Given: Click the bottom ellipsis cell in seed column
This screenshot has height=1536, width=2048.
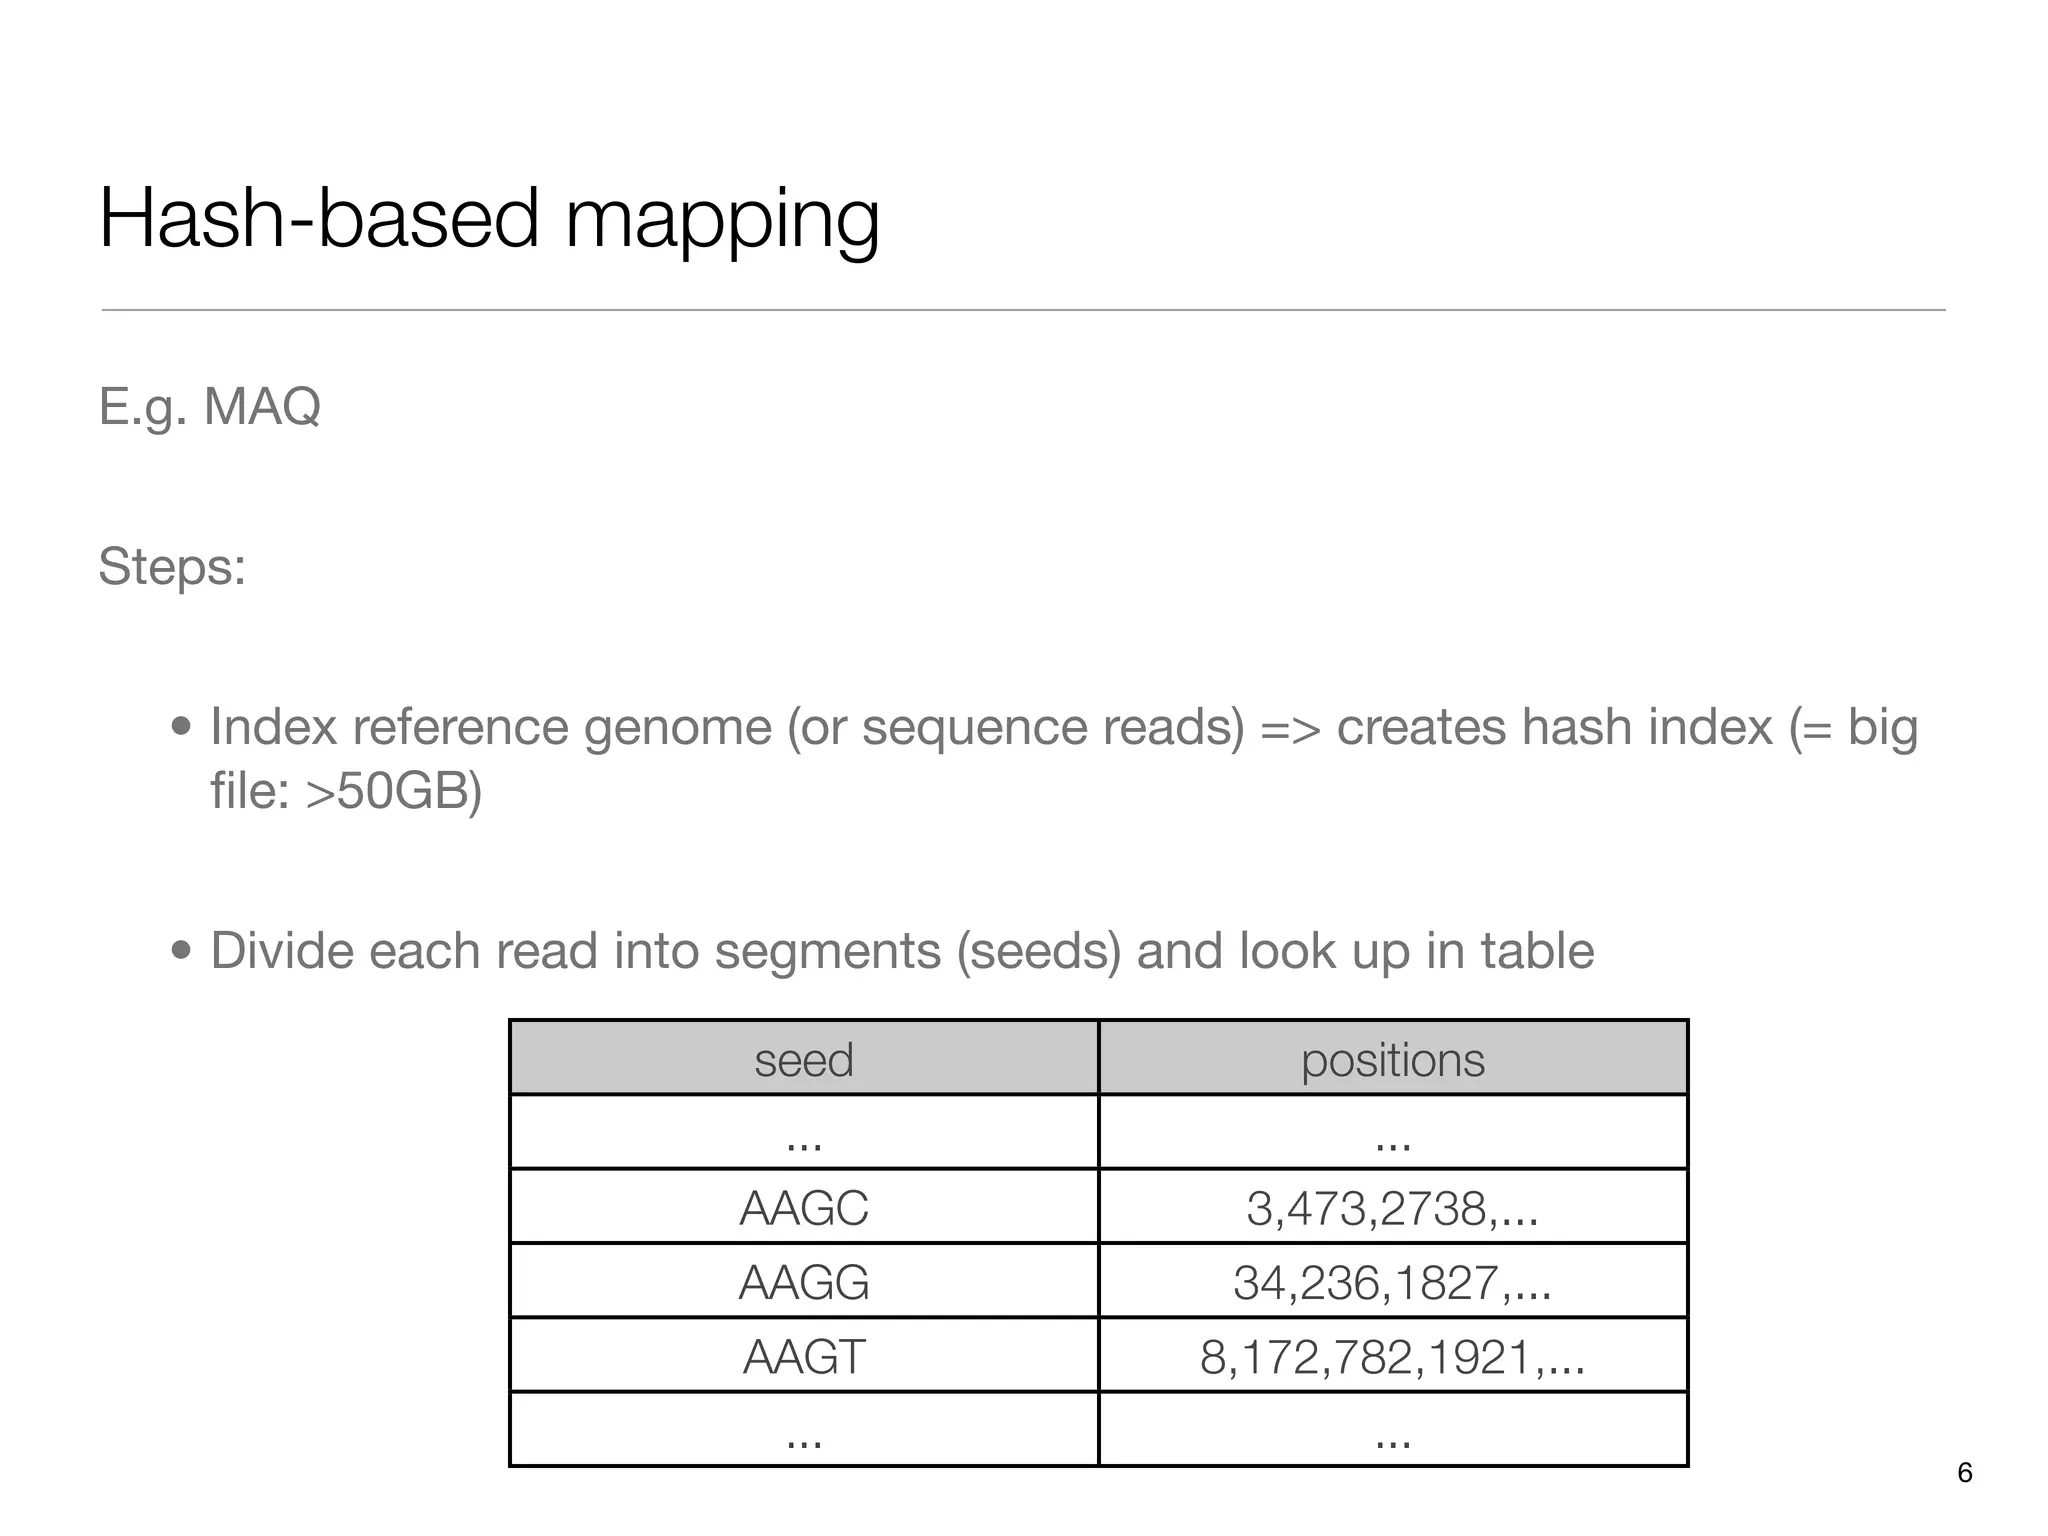Looking at the screenshot, I should pos(804,1429).
